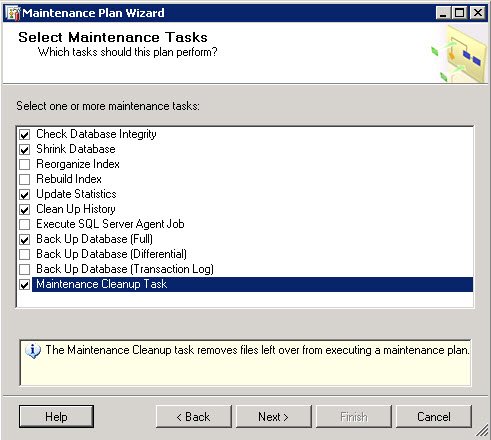This screenshot has width=491, height=440.
Task: Enable Back Up Database (Transaction Log) checkbox
Action: [x=25, y=270]
